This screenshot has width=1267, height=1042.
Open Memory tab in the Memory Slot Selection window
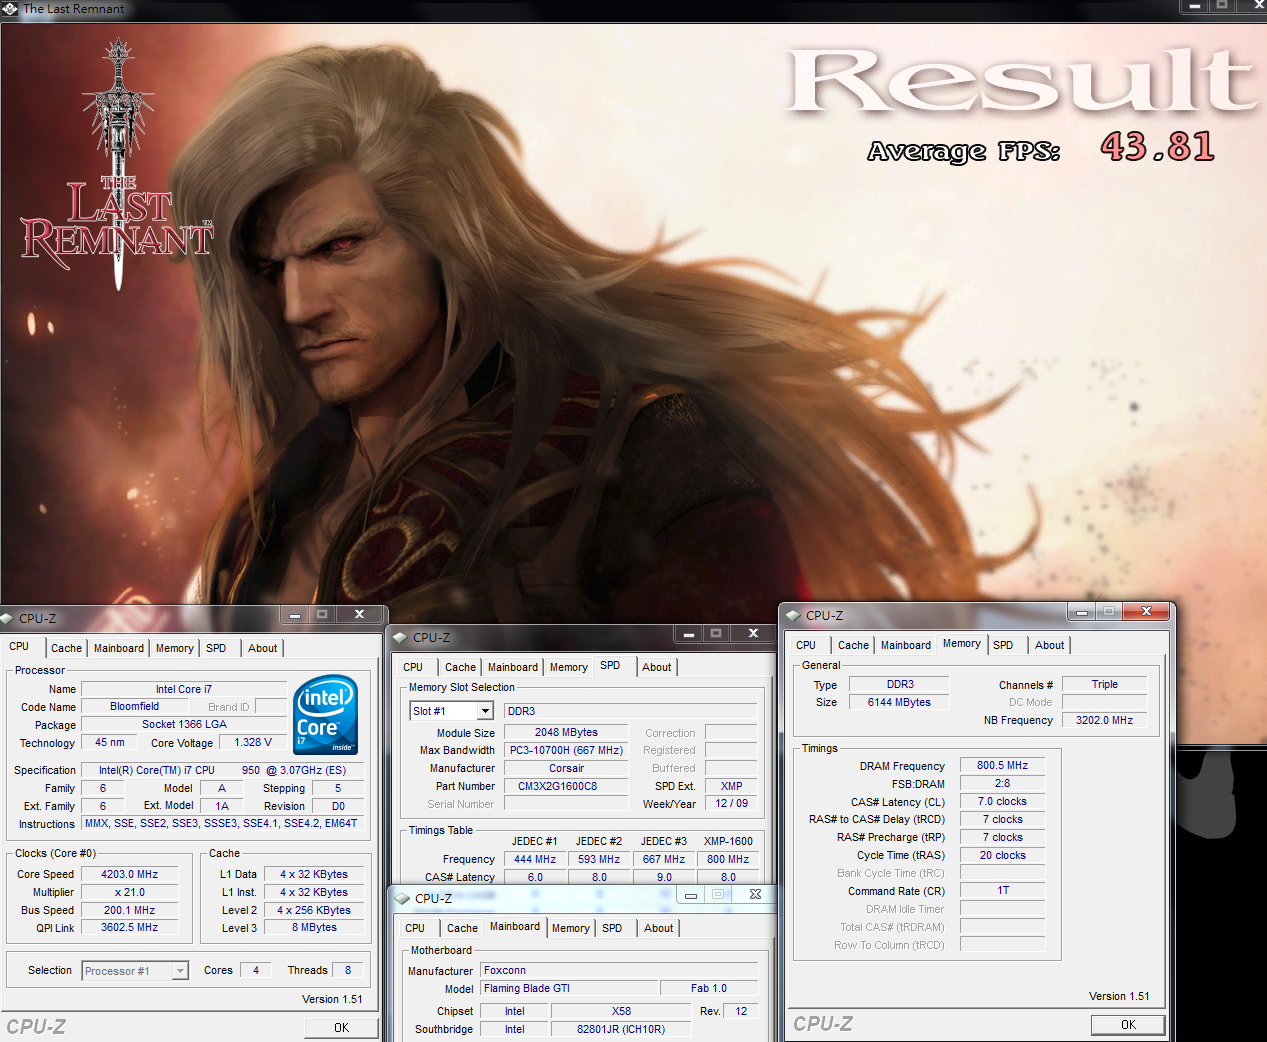click(569, 667)
